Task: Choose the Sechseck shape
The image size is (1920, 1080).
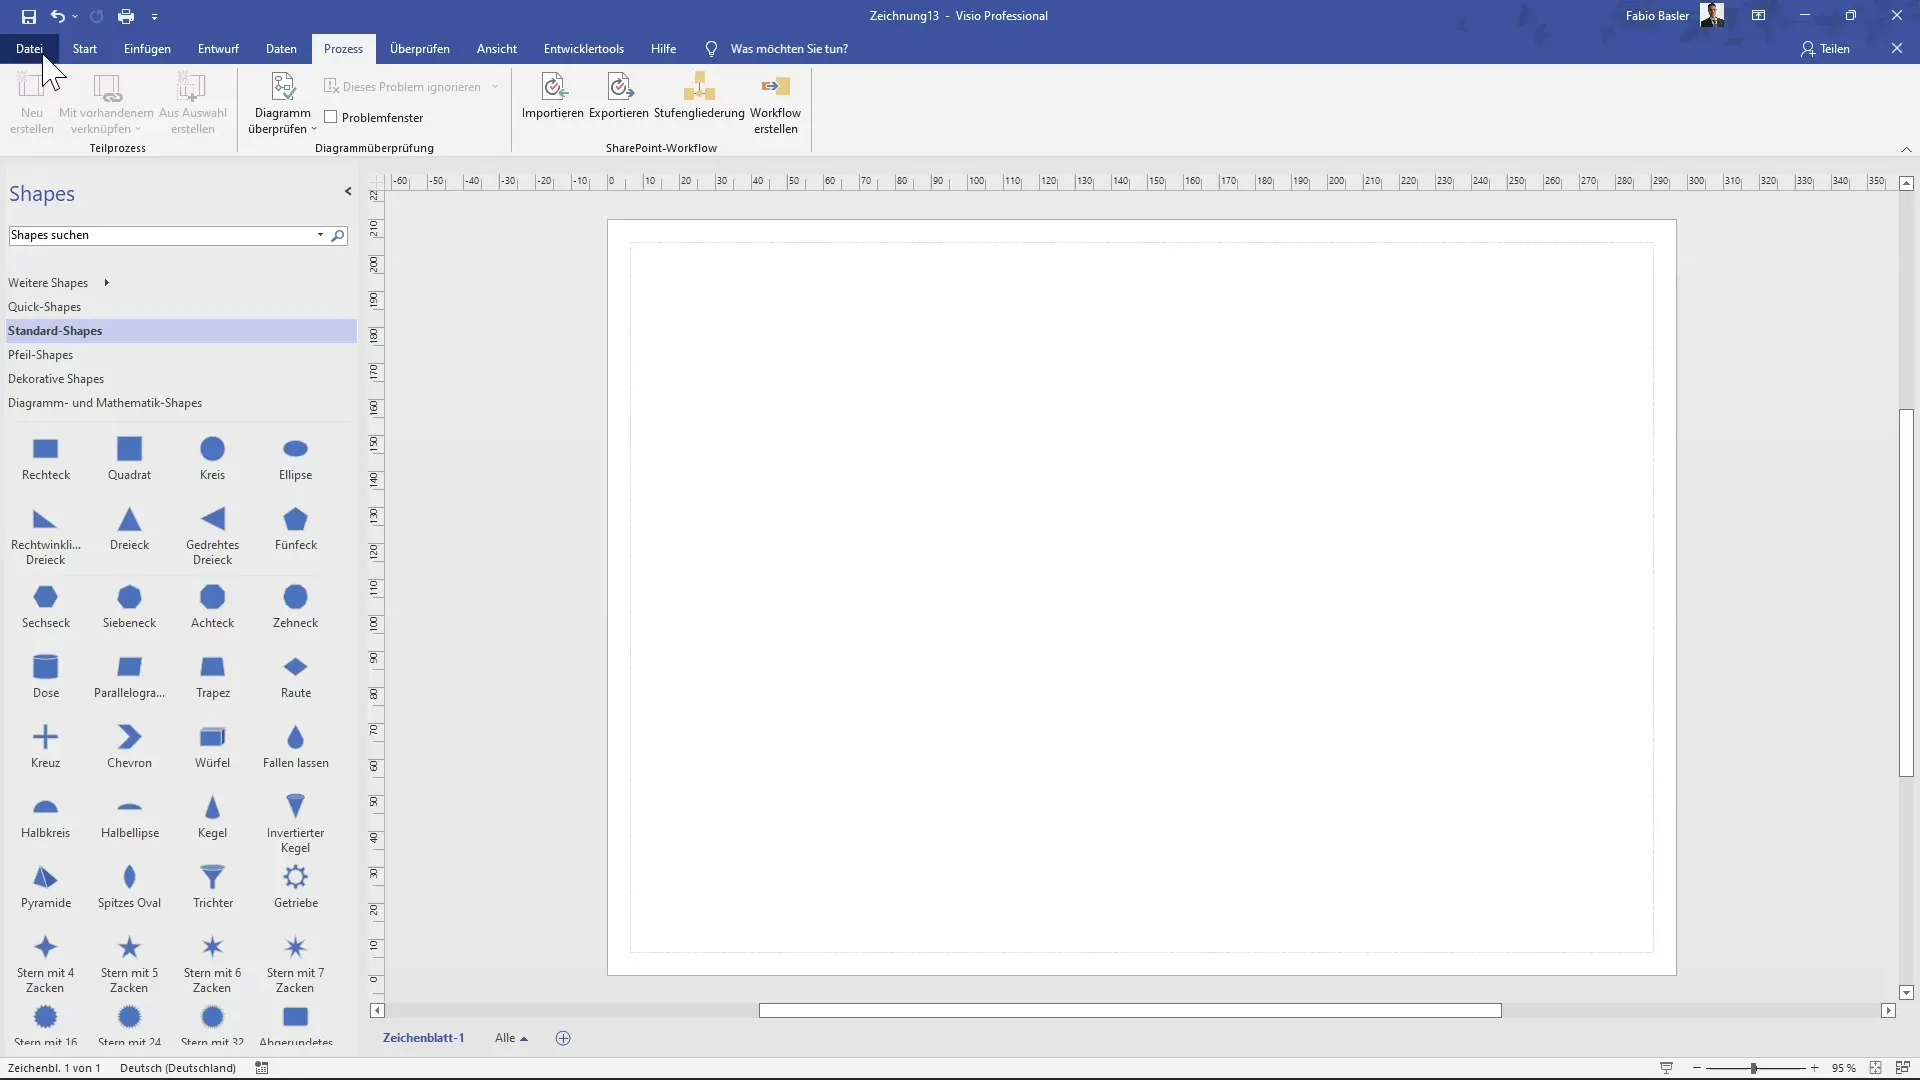Action: [x=46, y=607]
